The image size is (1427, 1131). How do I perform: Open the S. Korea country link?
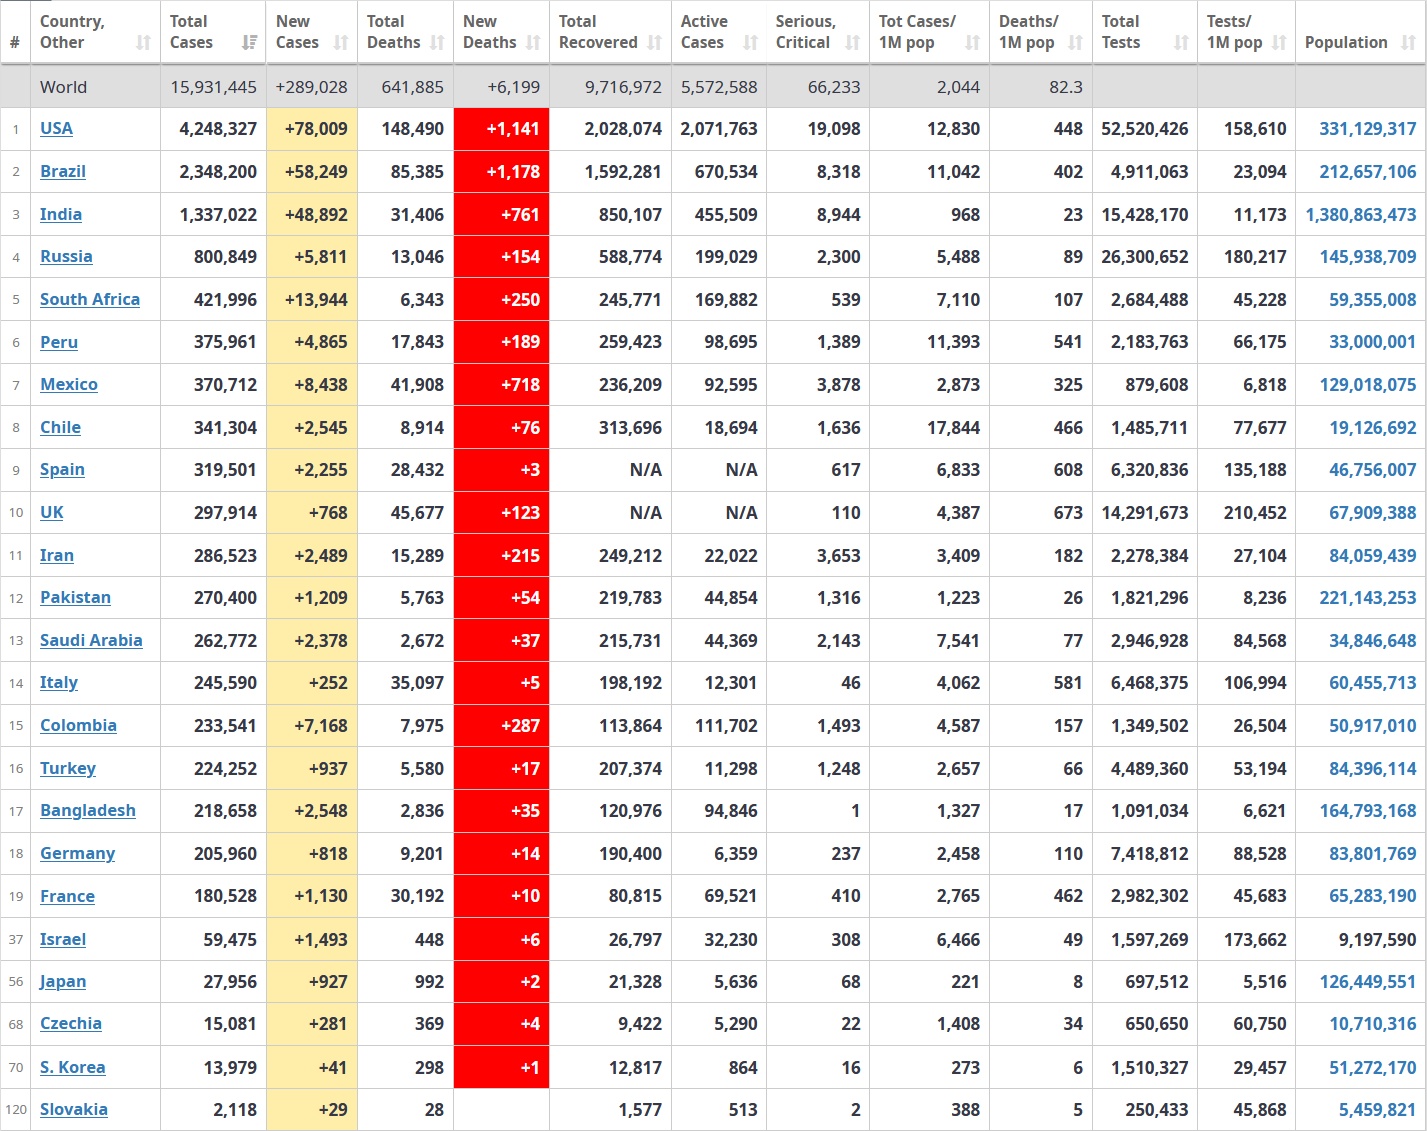[x=72, y=1067]
